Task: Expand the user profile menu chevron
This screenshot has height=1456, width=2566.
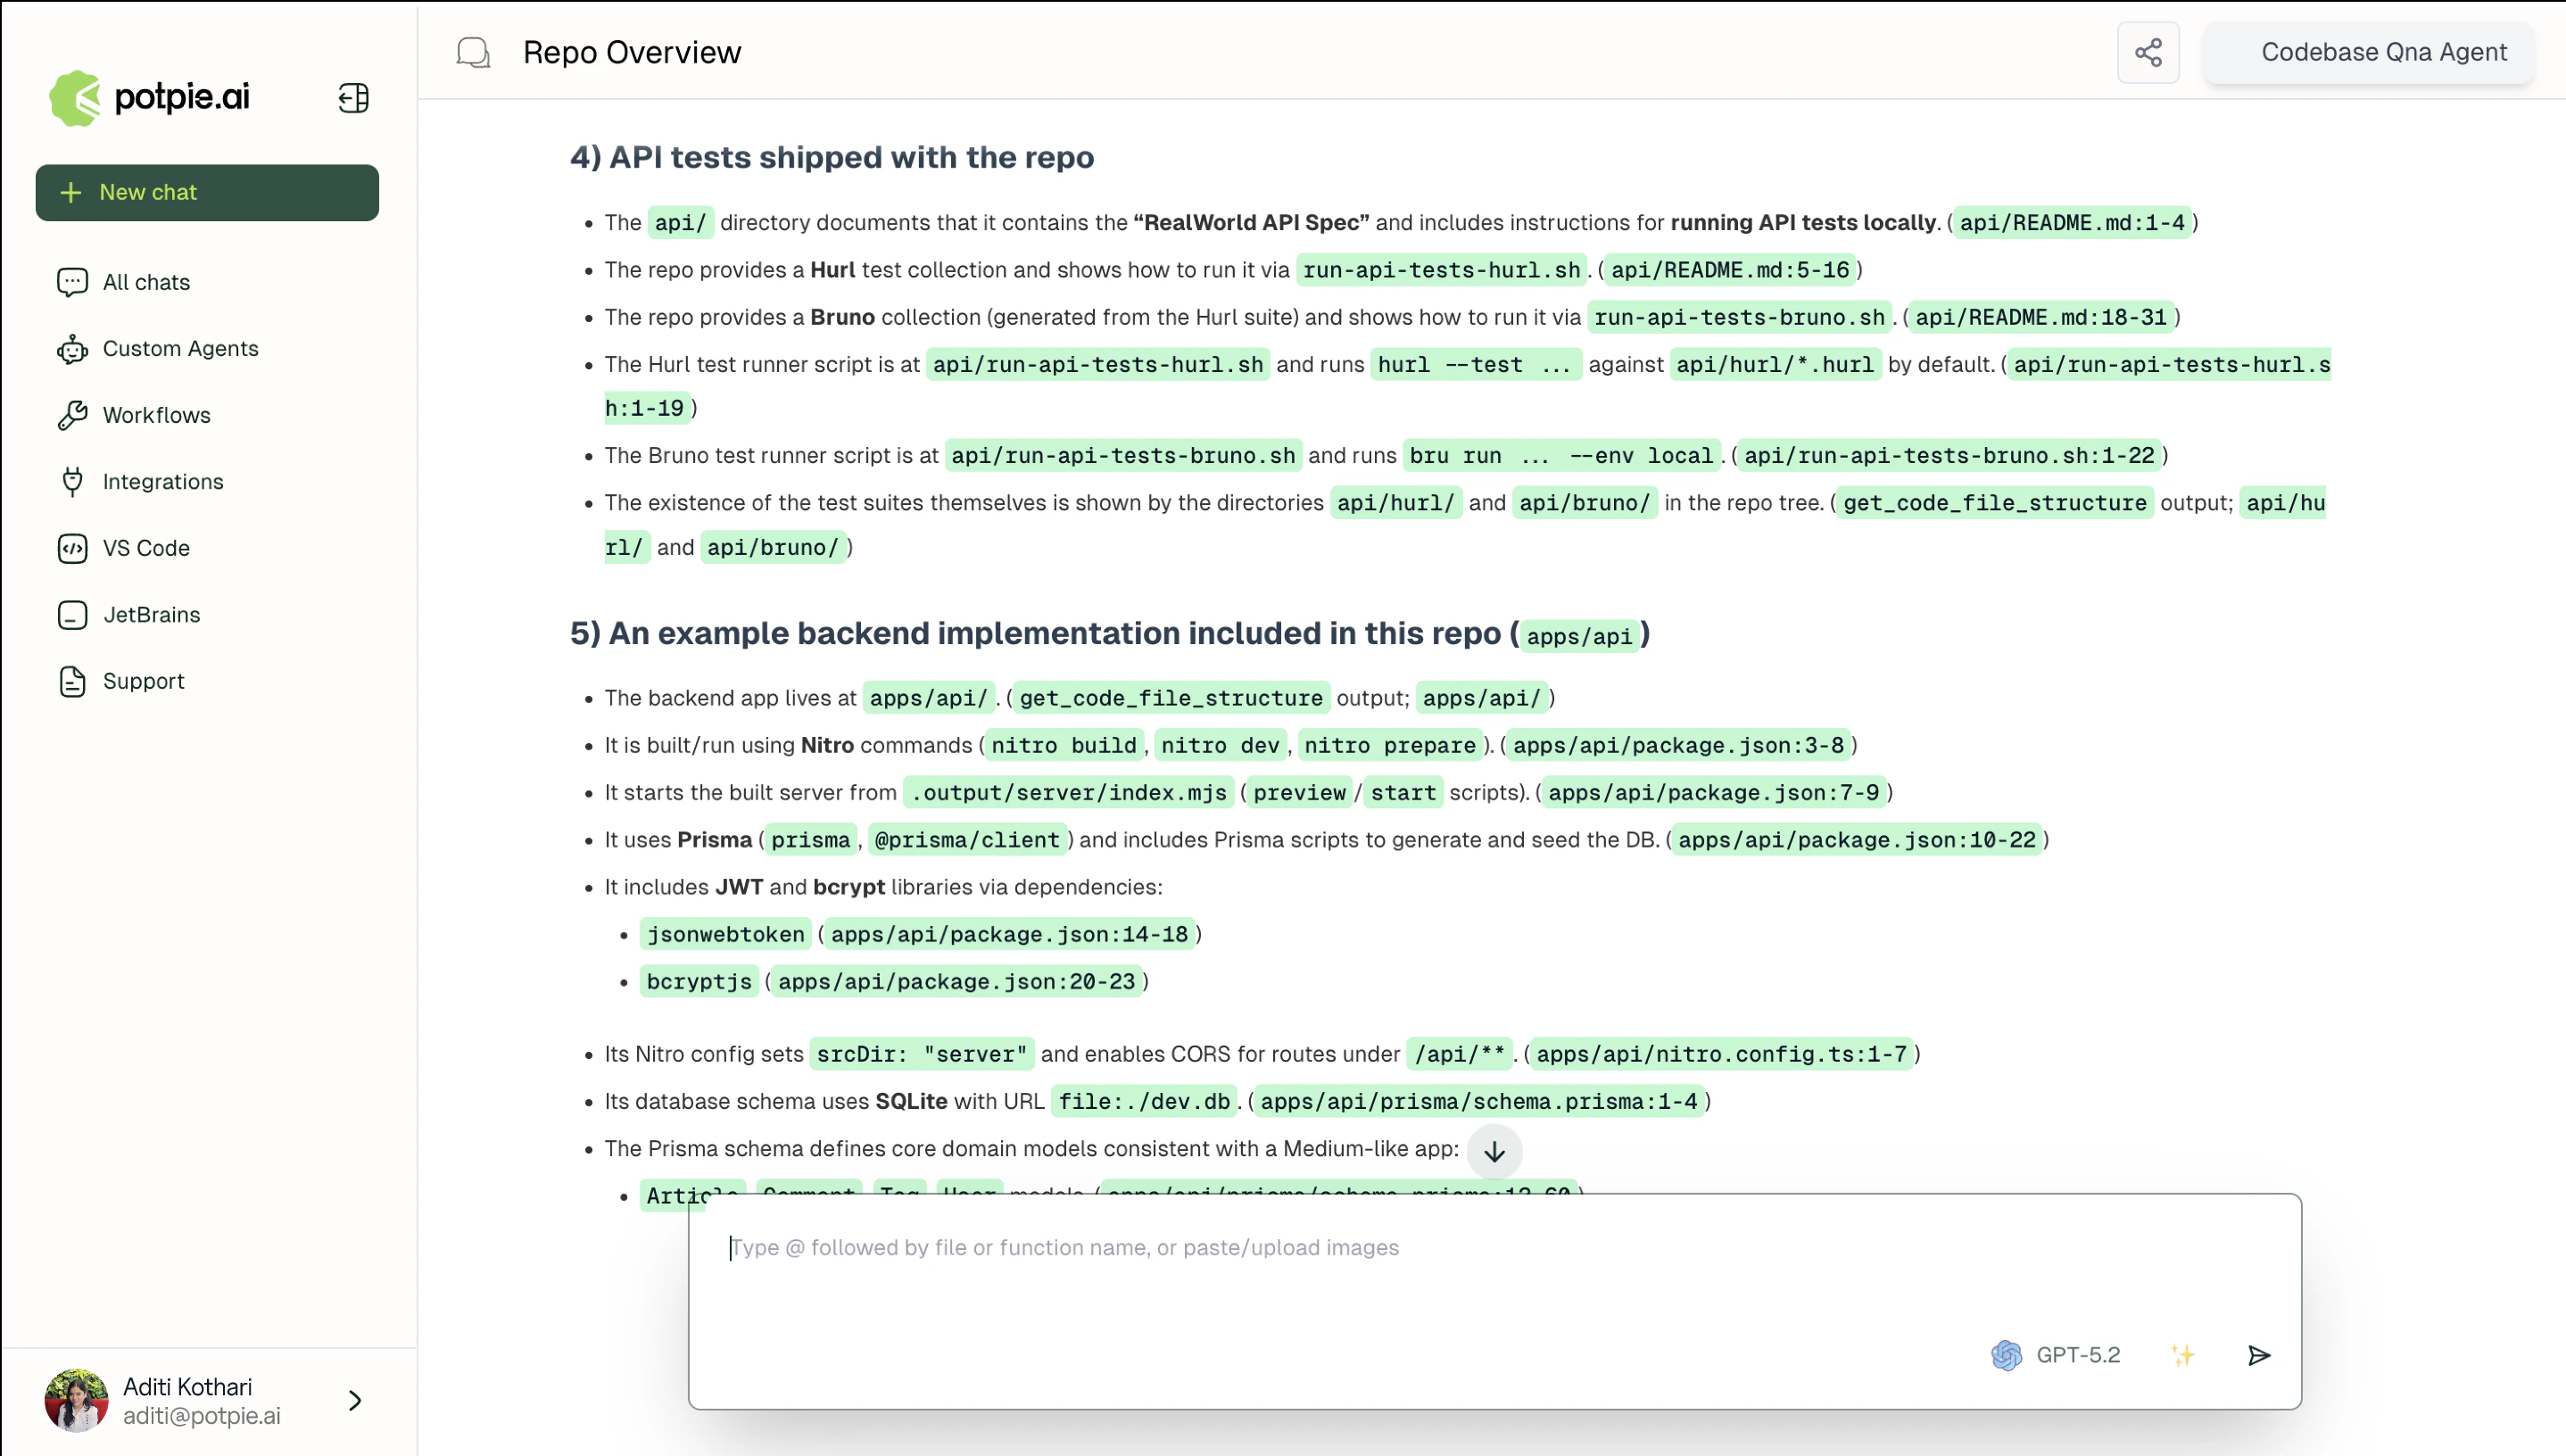Action: pyautogui.click(x=354, y=1401)
